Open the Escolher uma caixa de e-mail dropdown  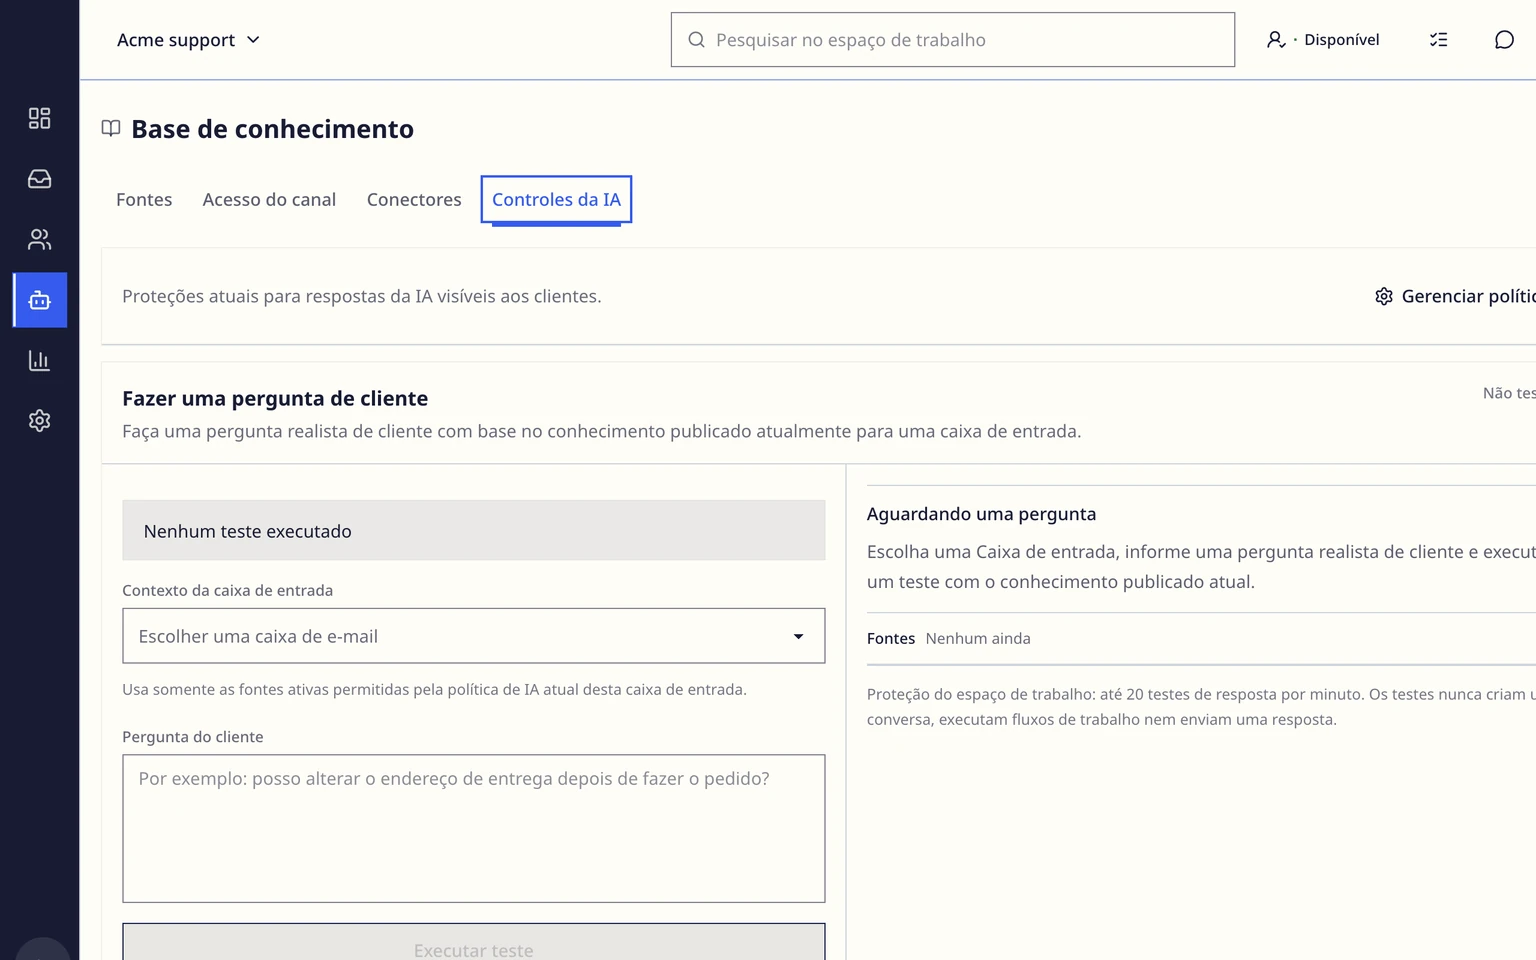coord(474,636)
